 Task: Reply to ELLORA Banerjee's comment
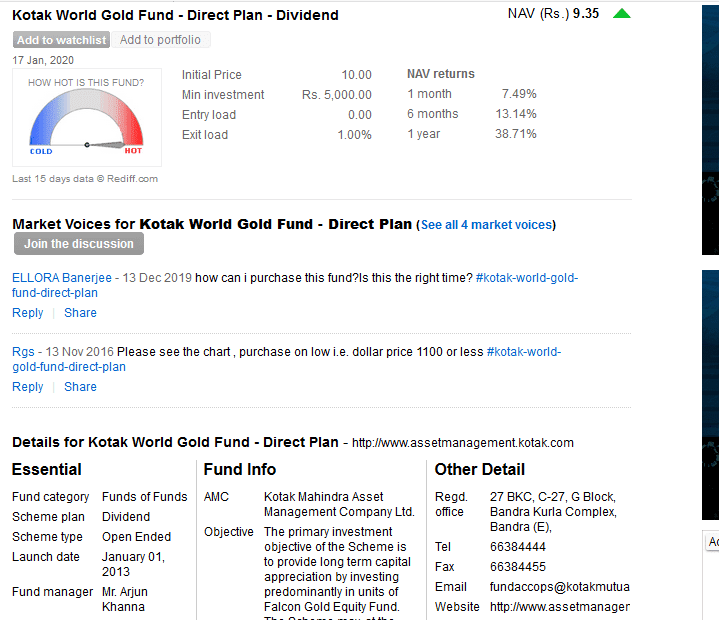coord(28,313)
